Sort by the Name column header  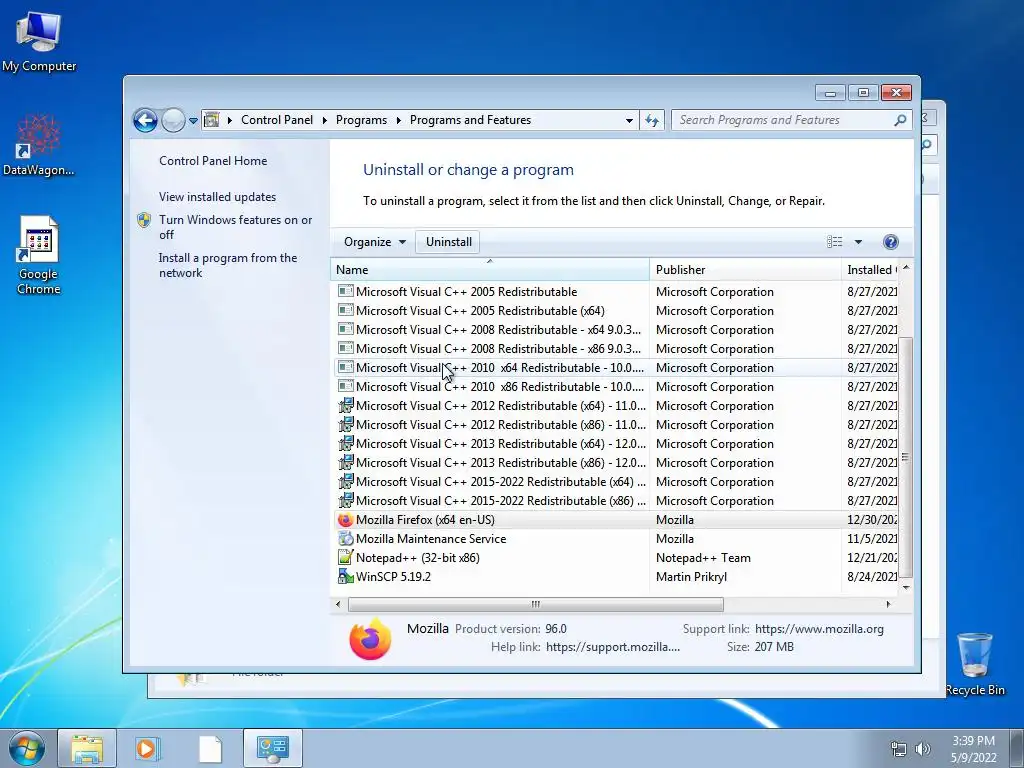tap(490, 270)
